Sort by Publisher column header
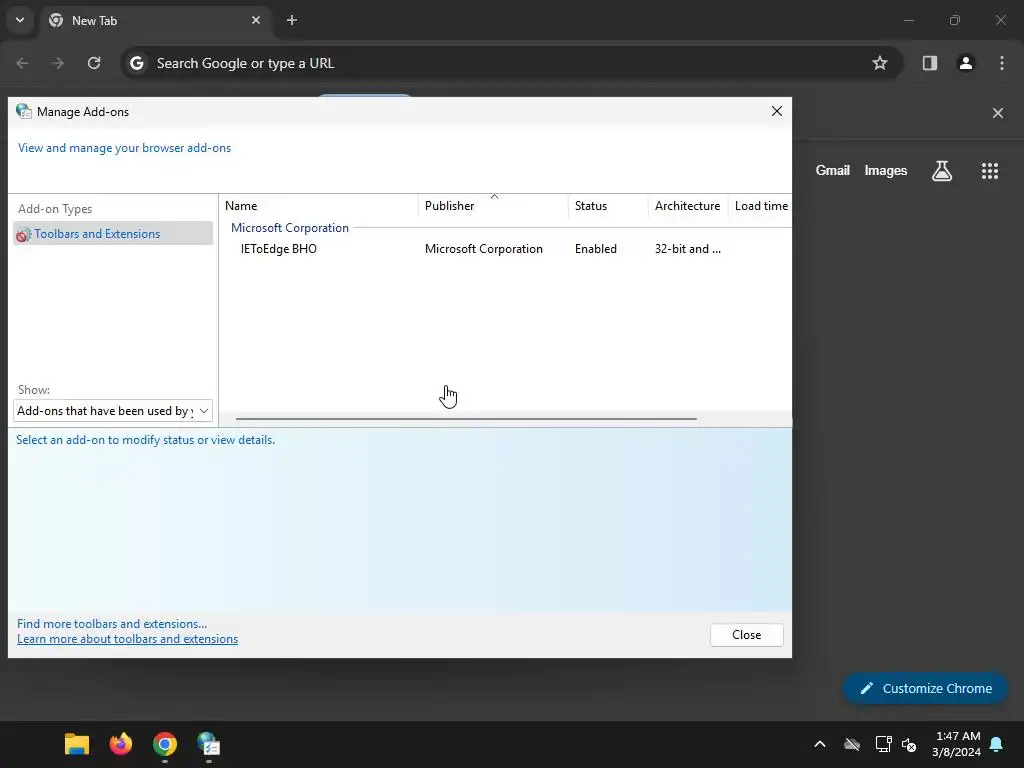The height and width of the screenshot is (768, 1024). click(494, 206)
